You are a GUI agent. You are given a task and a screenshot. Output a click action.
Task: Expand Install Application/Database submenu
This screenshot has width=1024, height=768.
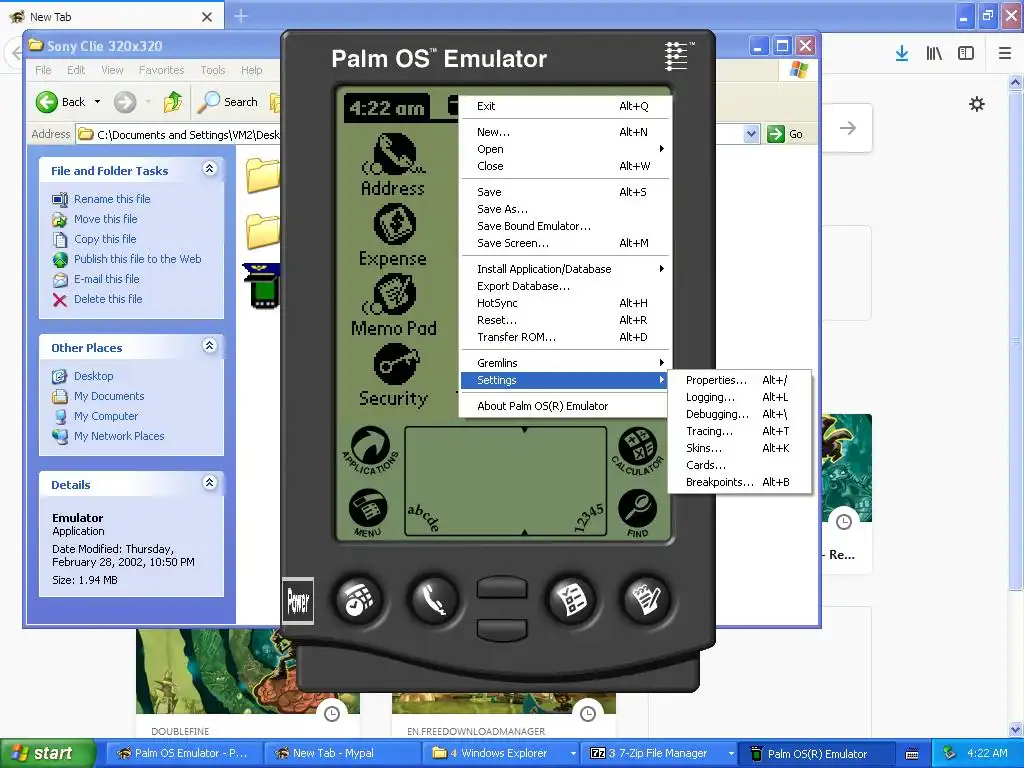click(x=566, y=268)
